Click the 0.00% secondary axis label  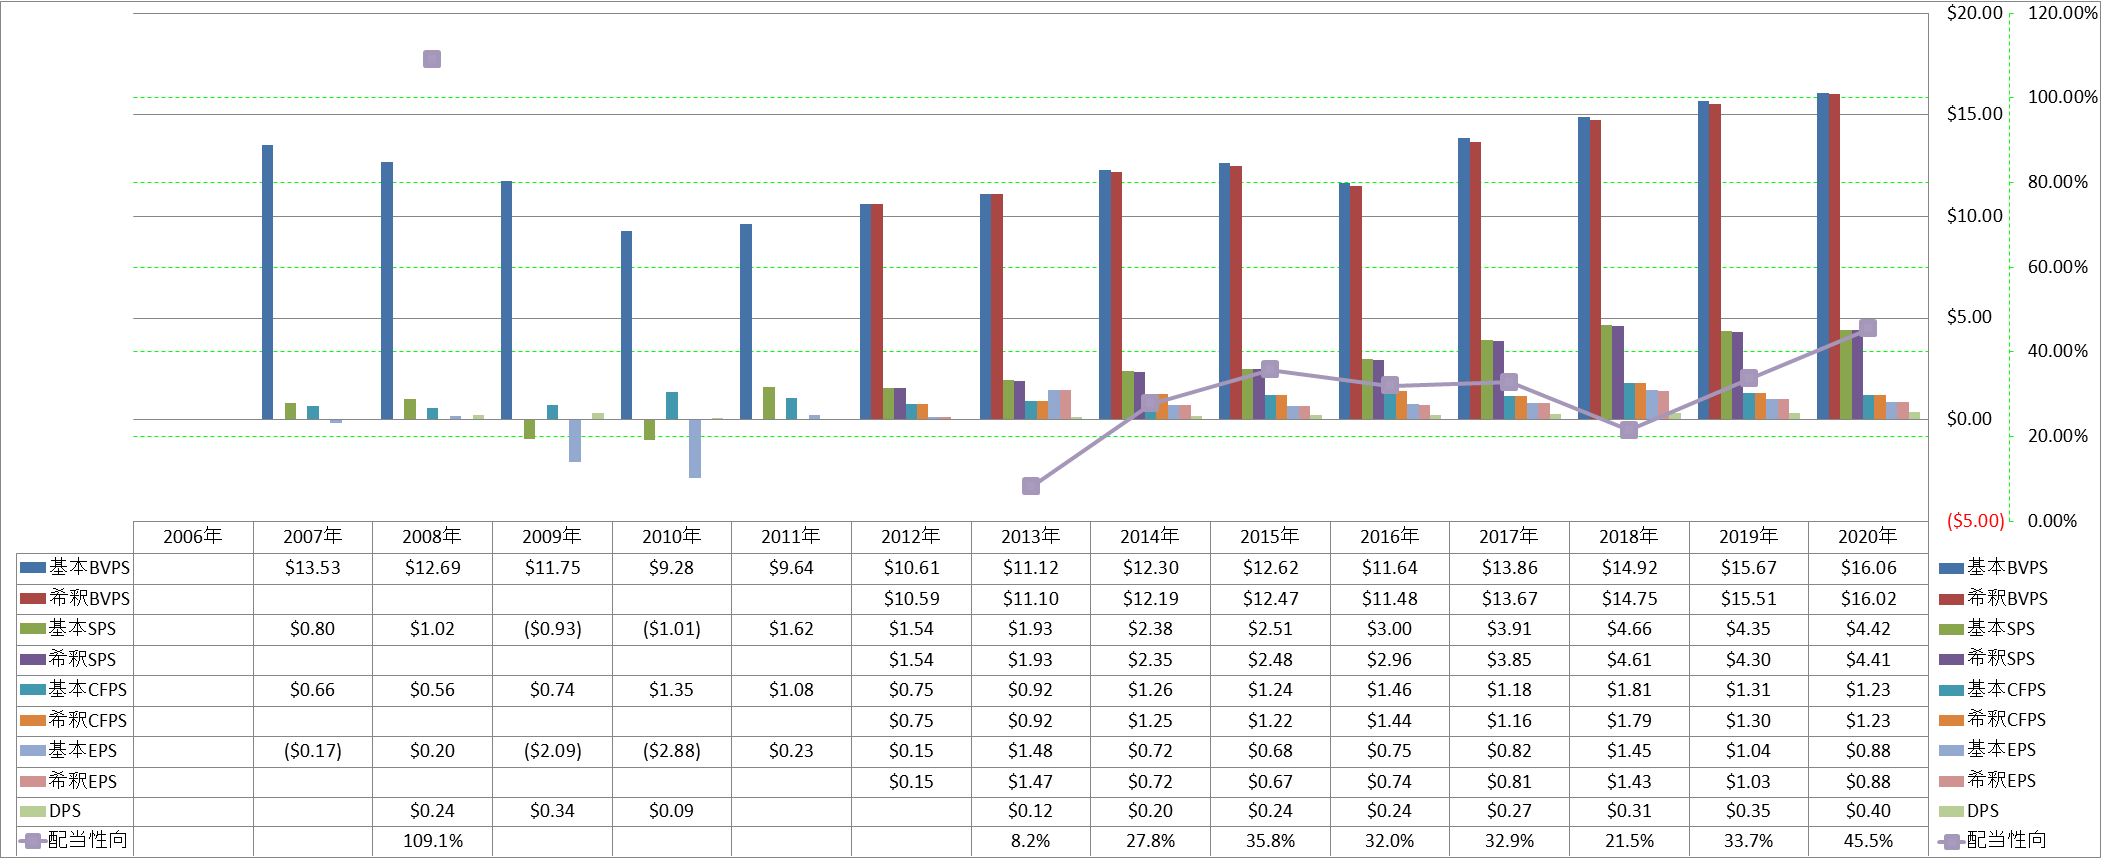pos(2052,521)
